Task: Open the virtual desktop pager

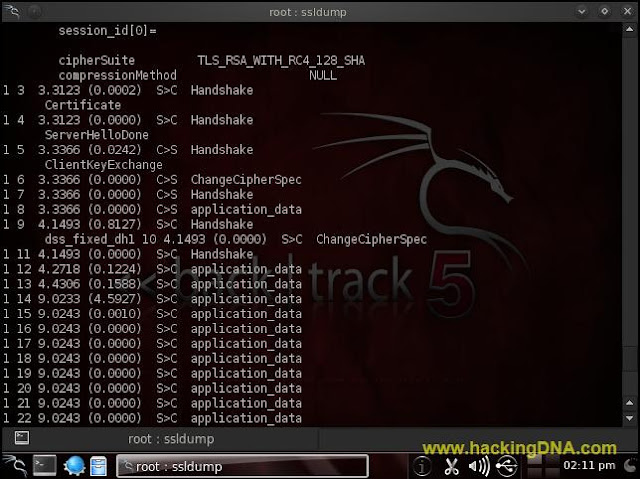Action: (541, 466)
